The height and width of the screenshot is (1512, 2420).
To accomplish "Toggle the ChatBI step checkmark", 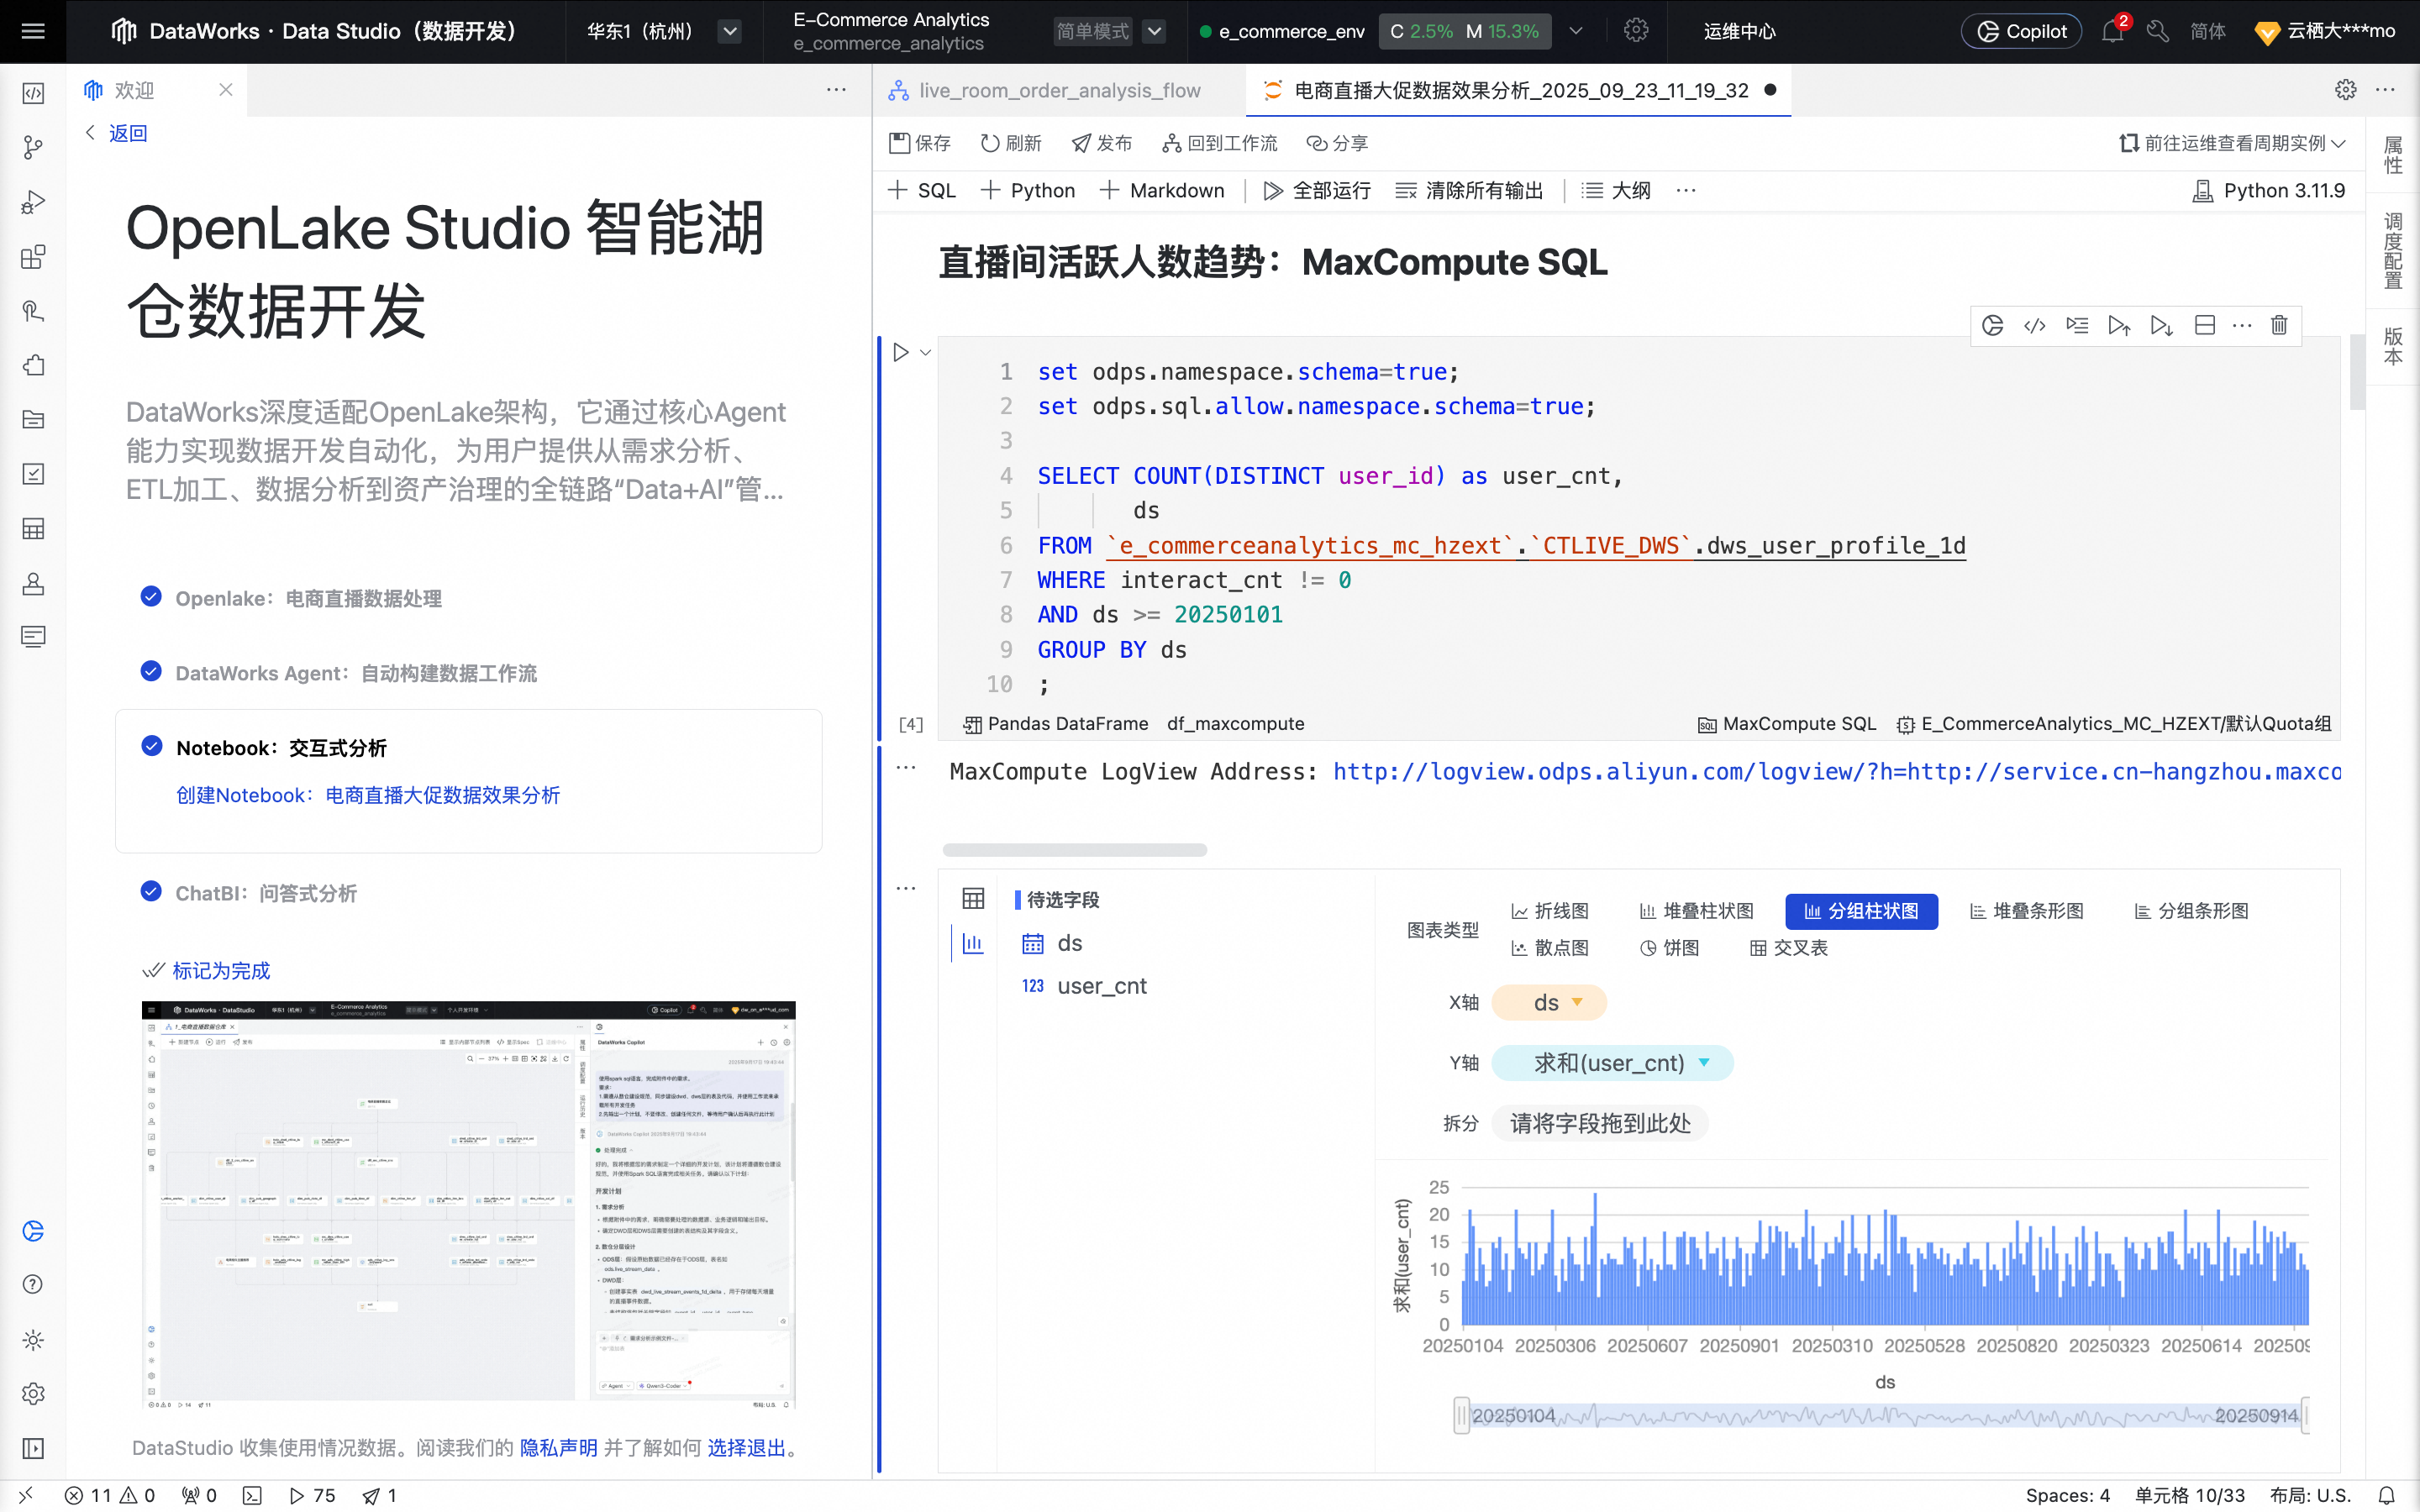I will click(151, 892).
